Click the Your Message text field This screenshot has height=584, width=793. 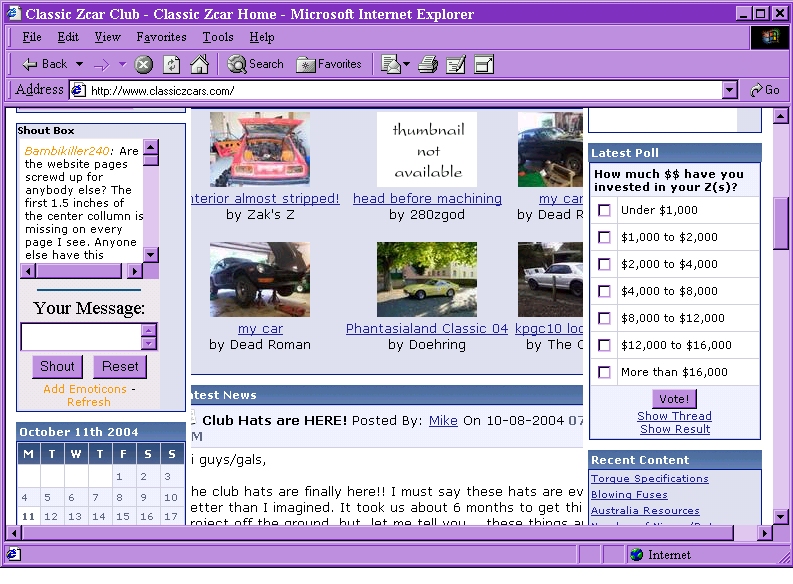pos(81,337)
